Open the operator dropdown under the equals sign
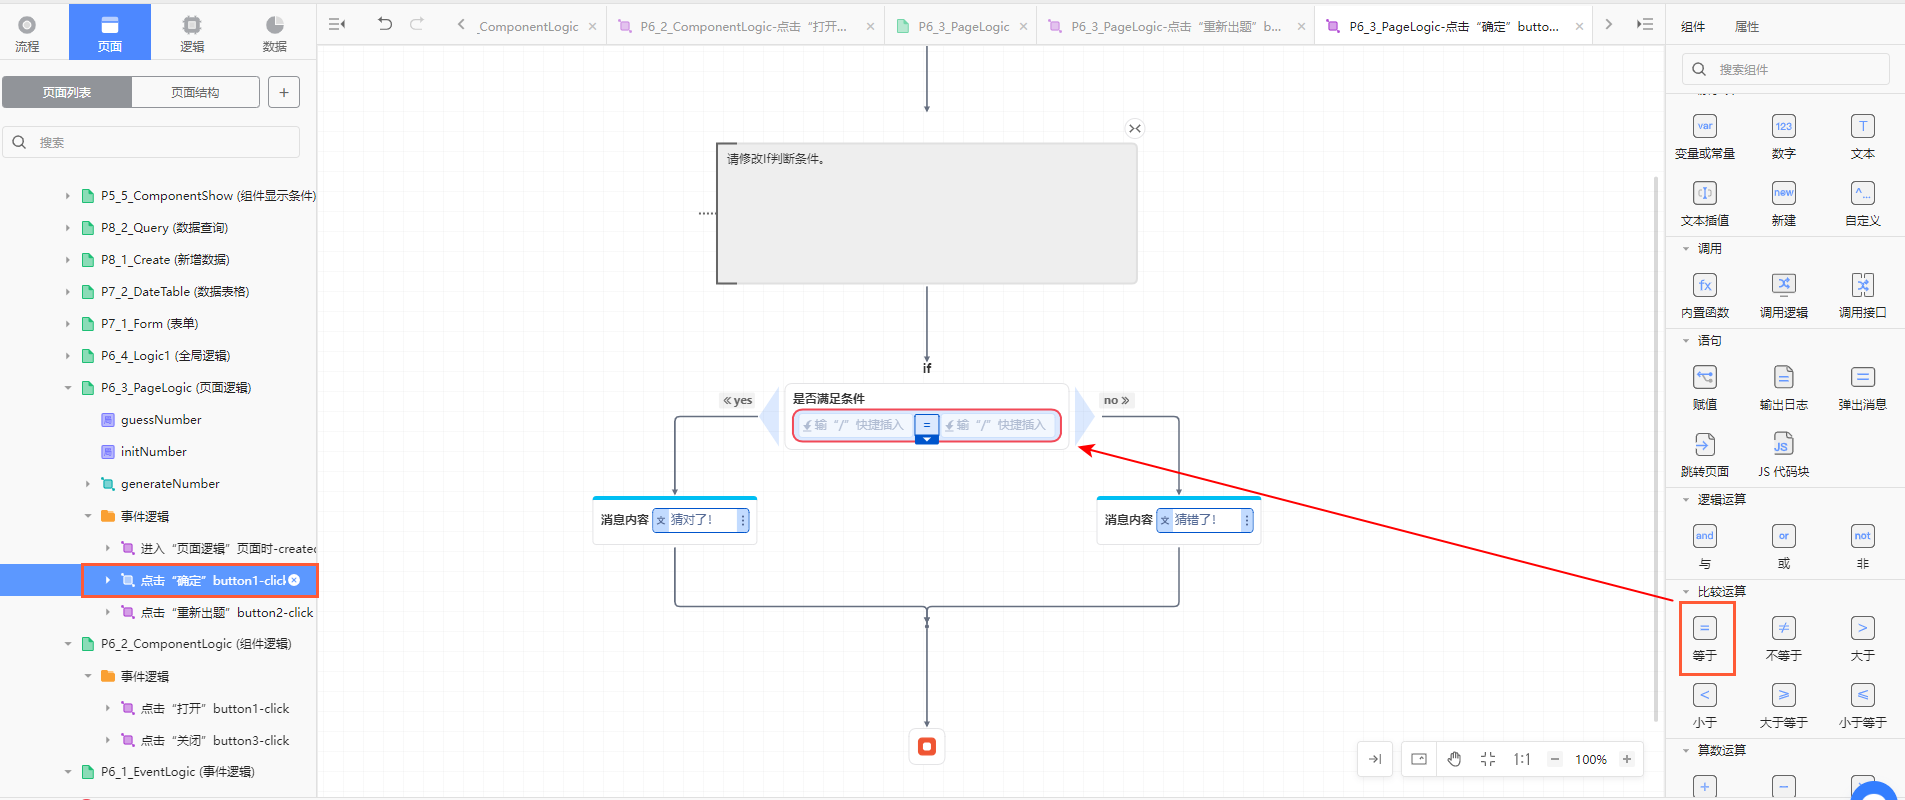 927,439
